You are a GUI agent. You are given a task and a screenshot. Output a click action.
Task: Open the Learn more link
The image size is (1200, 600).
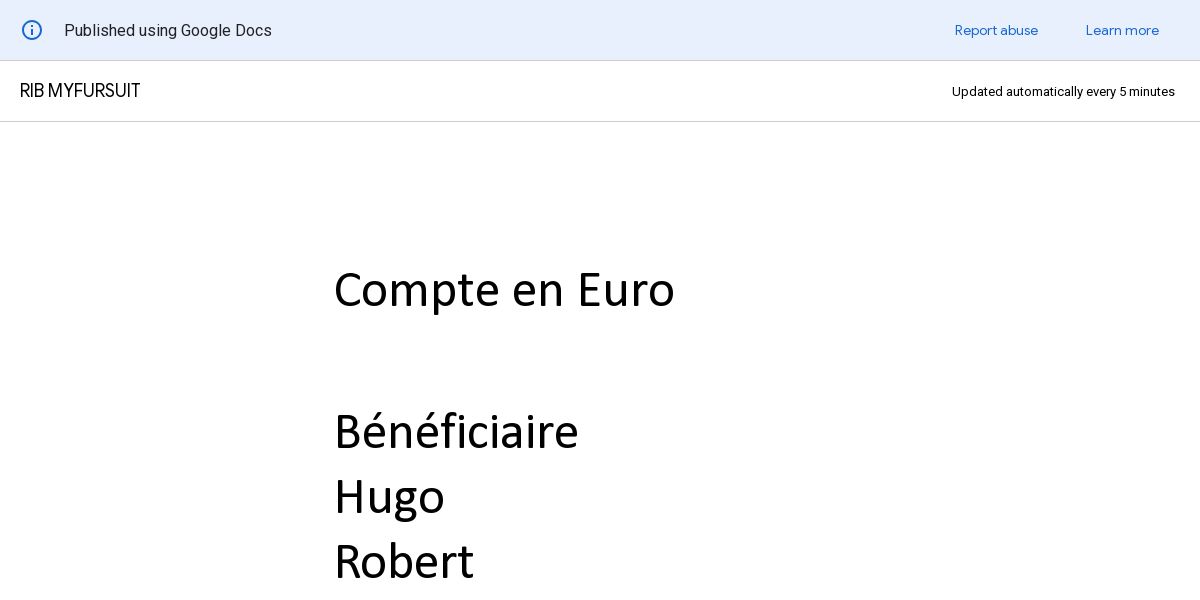pos(1122,30)
